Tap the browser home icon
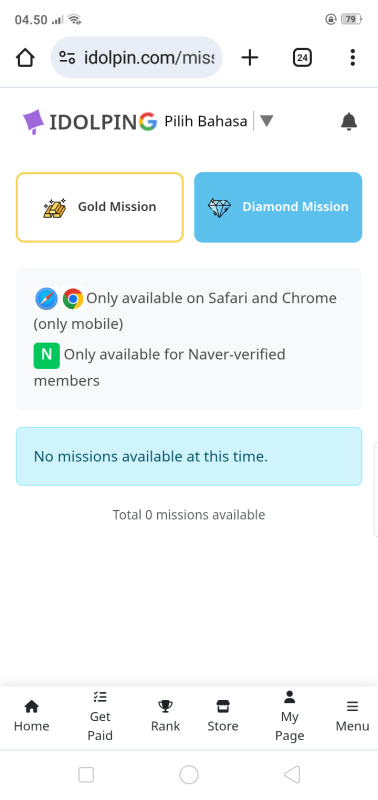Image resolution: width=378 pixels, height=800 pixels. pos(25,58)
